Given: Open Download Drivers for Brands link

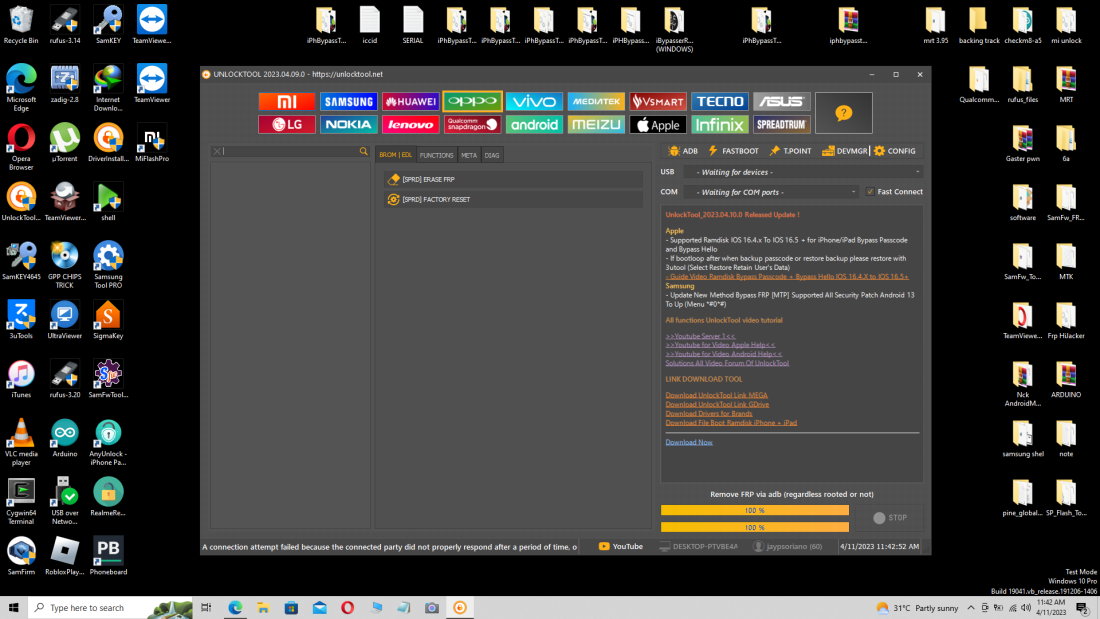Looking at the screenshot, I should (709, 413).
